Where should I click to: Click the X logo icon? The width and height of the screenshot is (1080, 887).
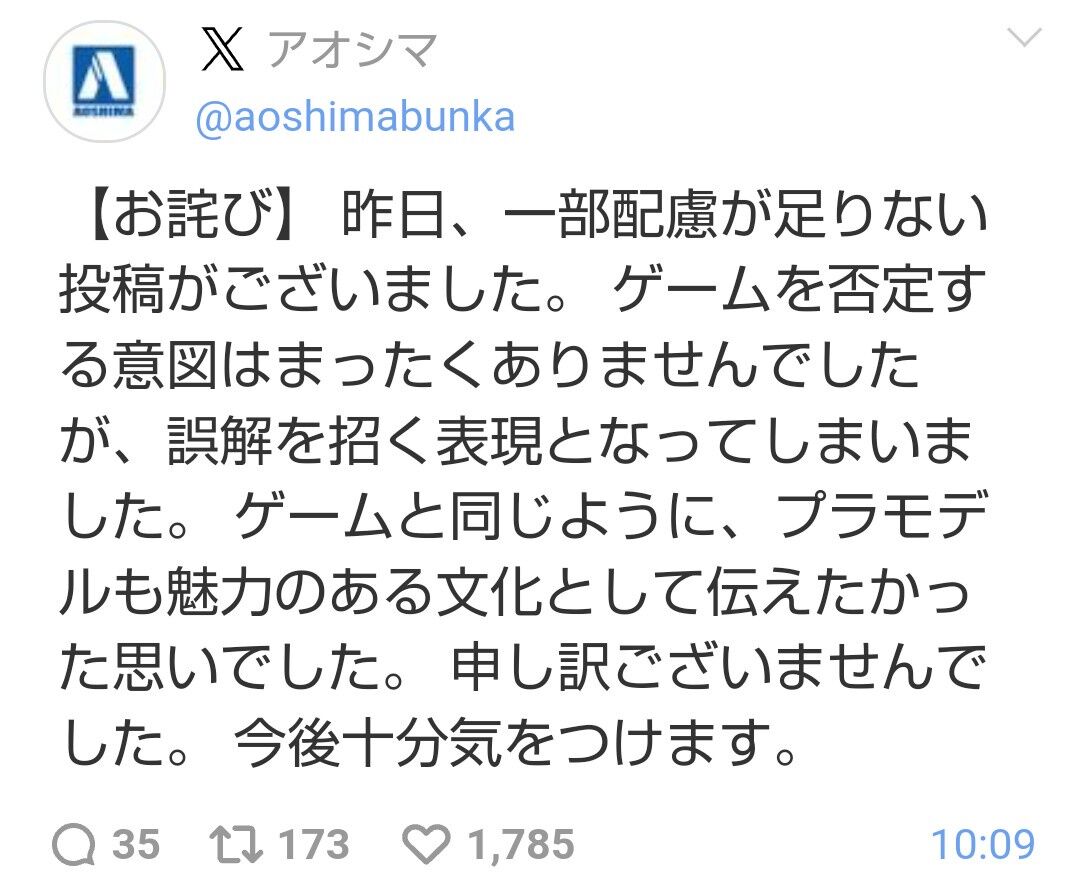point(223,49)
